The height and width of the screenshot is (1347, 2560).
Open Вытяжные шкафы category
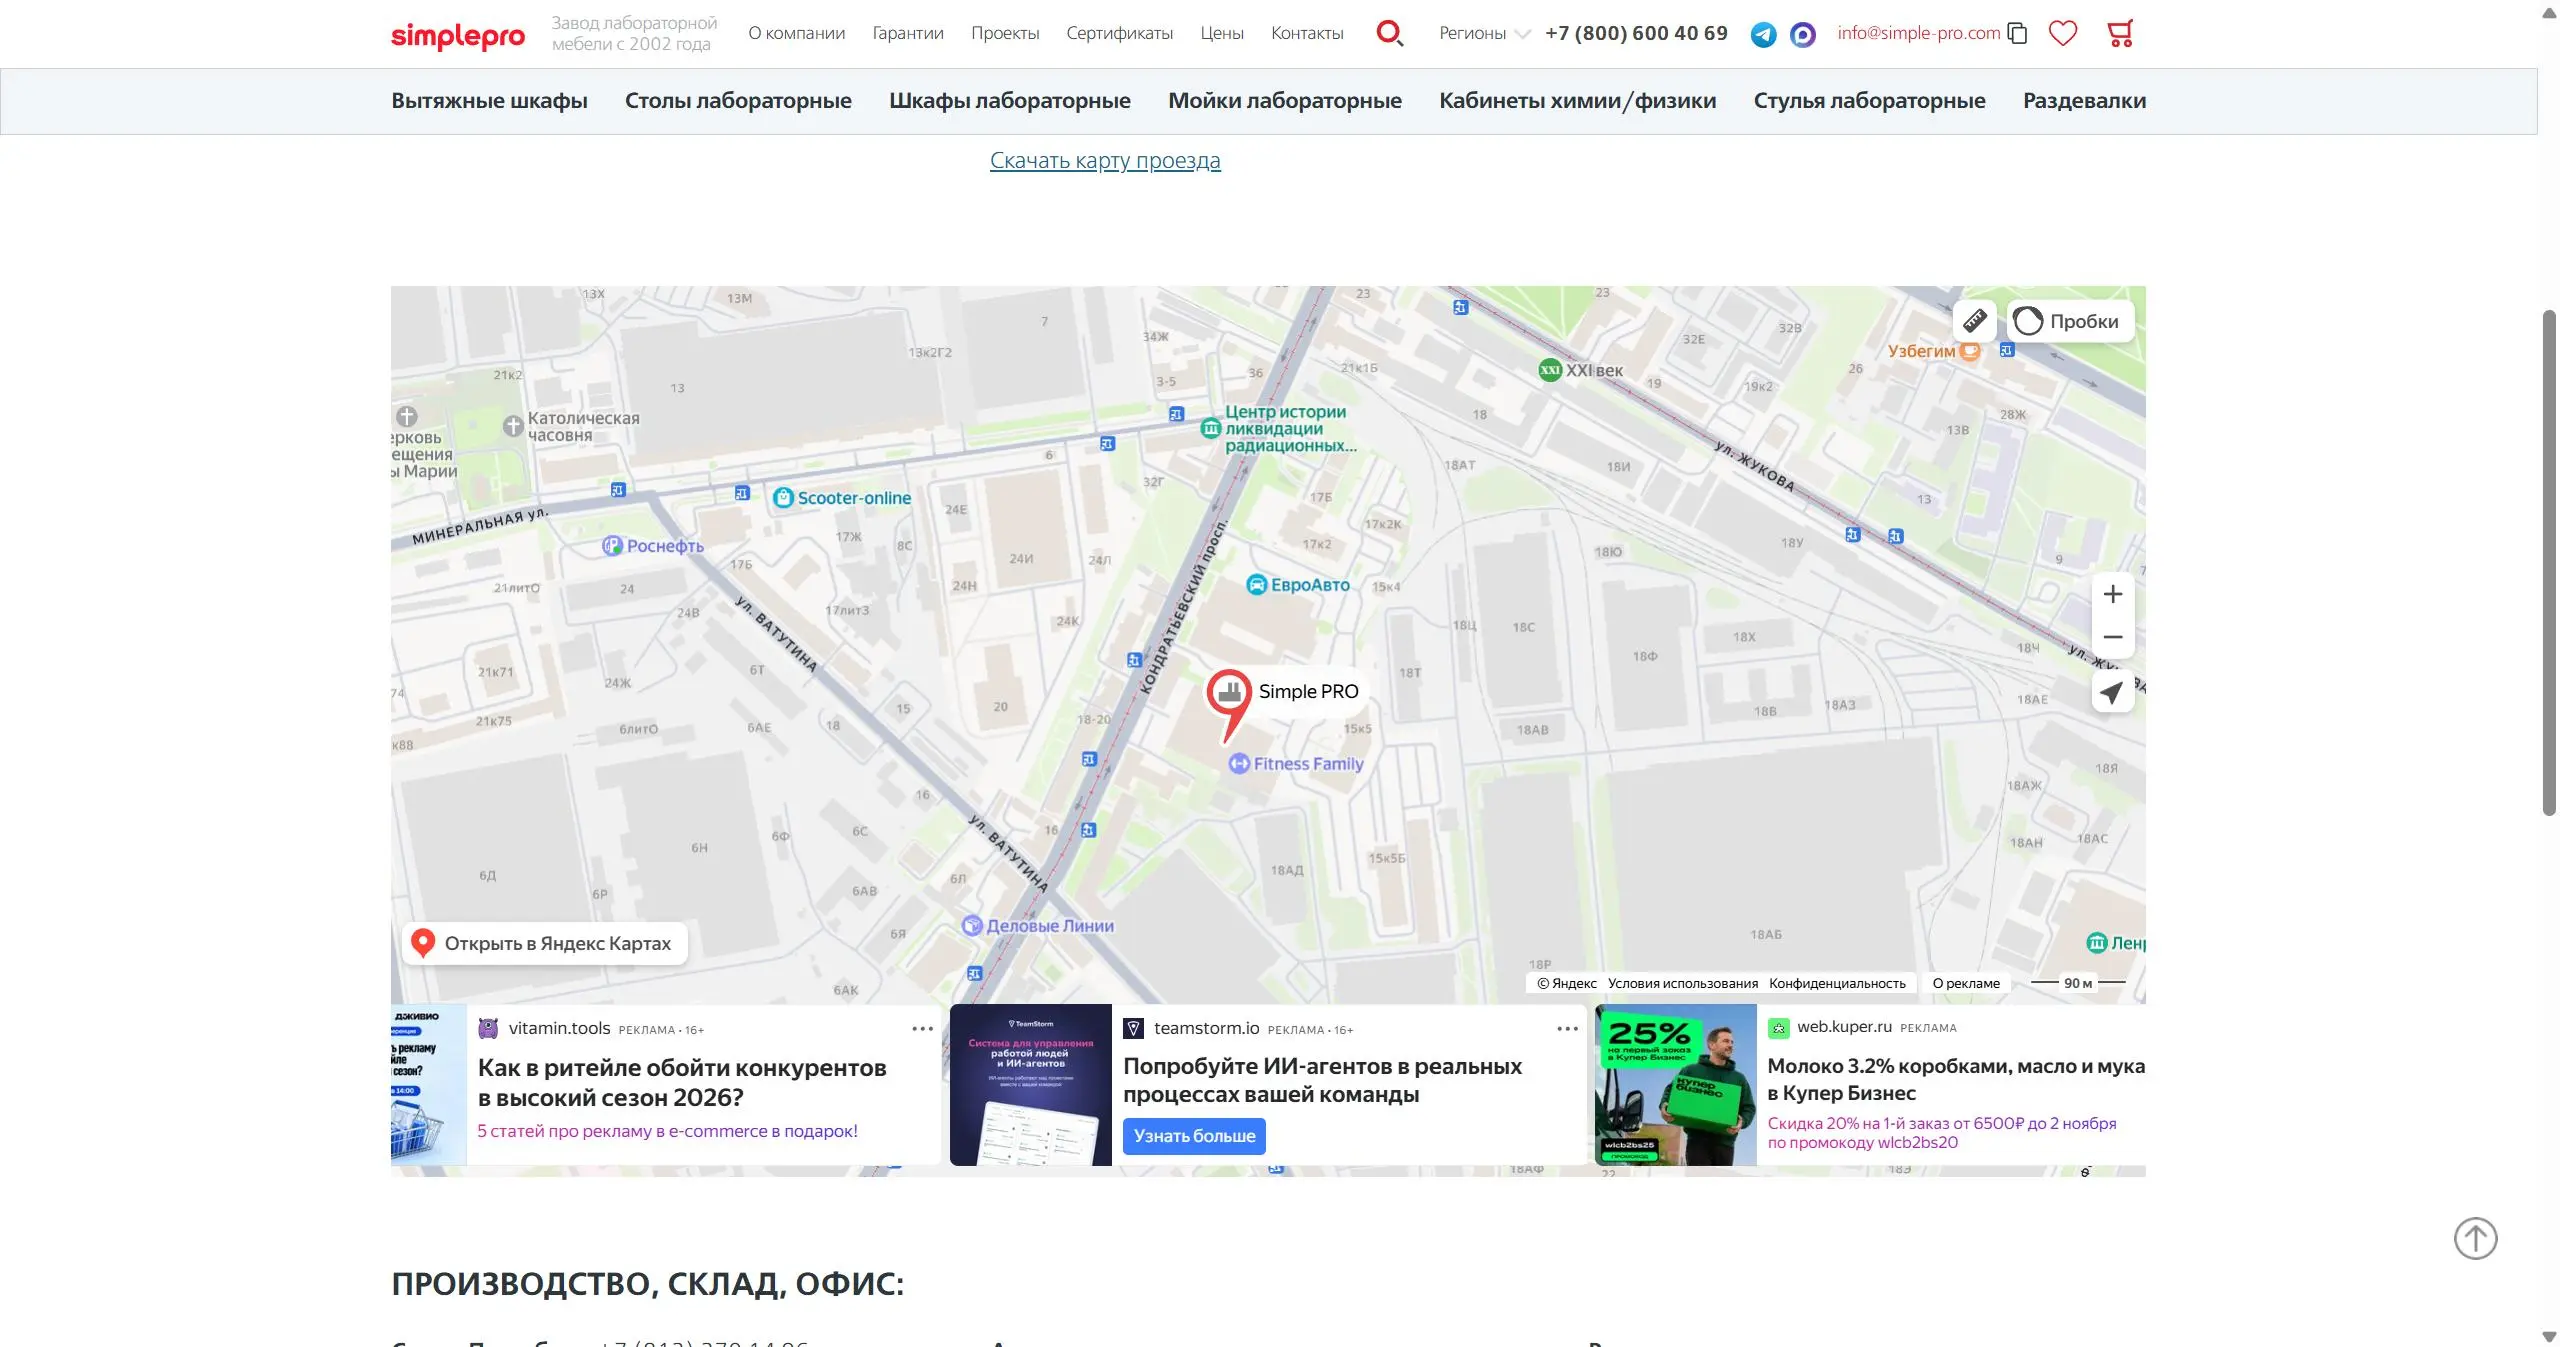[489, 101]
